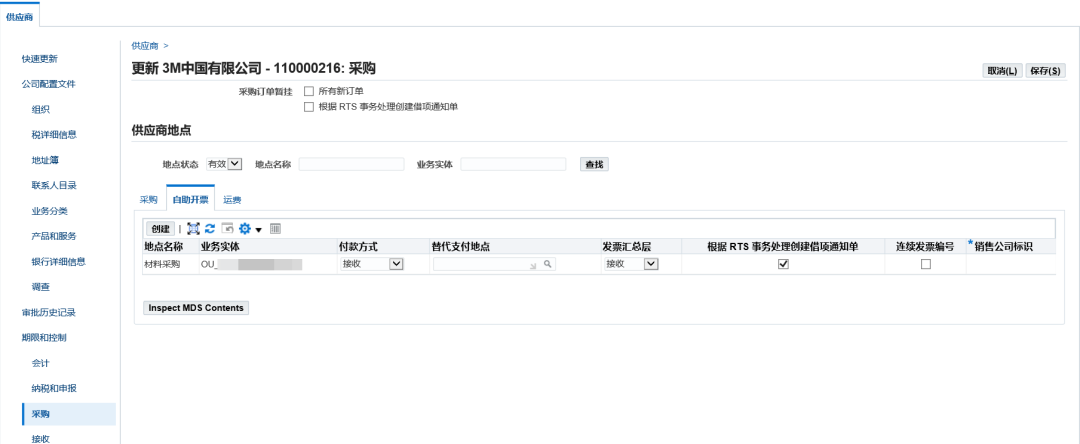Open 快速更新 in sidebar
This screenshot has height=444, width=1080.
pyautogui.click(x=39, y=59)
